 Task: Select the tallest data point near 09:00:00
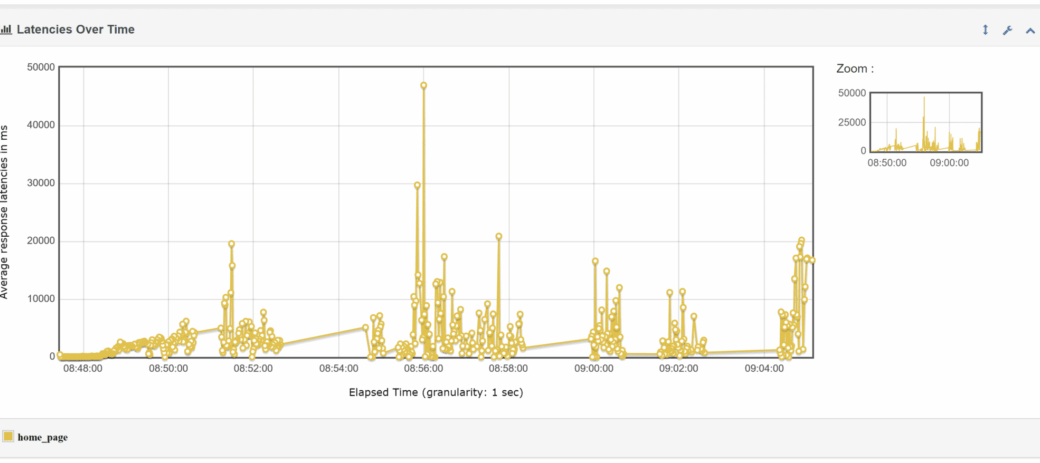tap(595, 261)
